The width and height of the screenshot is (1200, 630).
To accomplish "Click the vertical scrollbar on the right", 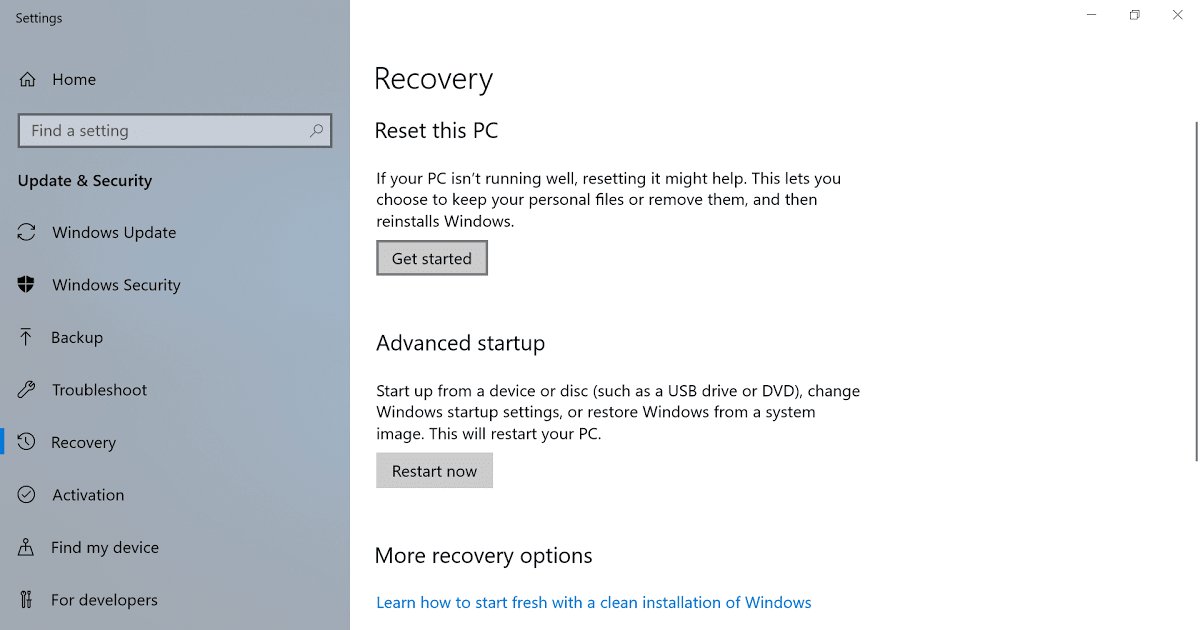I will tap(1196, 290).
